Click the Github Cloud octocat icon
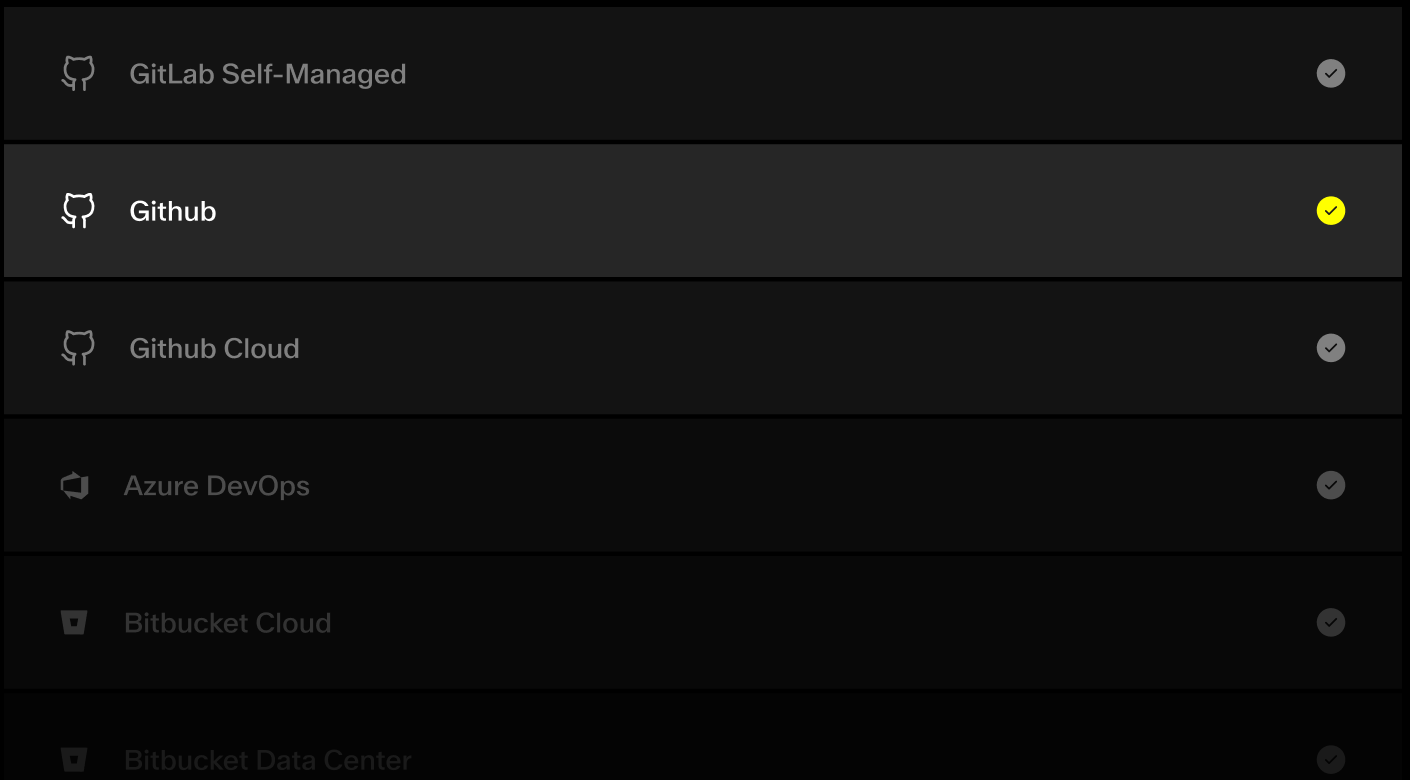 click(x=78, y=348)
